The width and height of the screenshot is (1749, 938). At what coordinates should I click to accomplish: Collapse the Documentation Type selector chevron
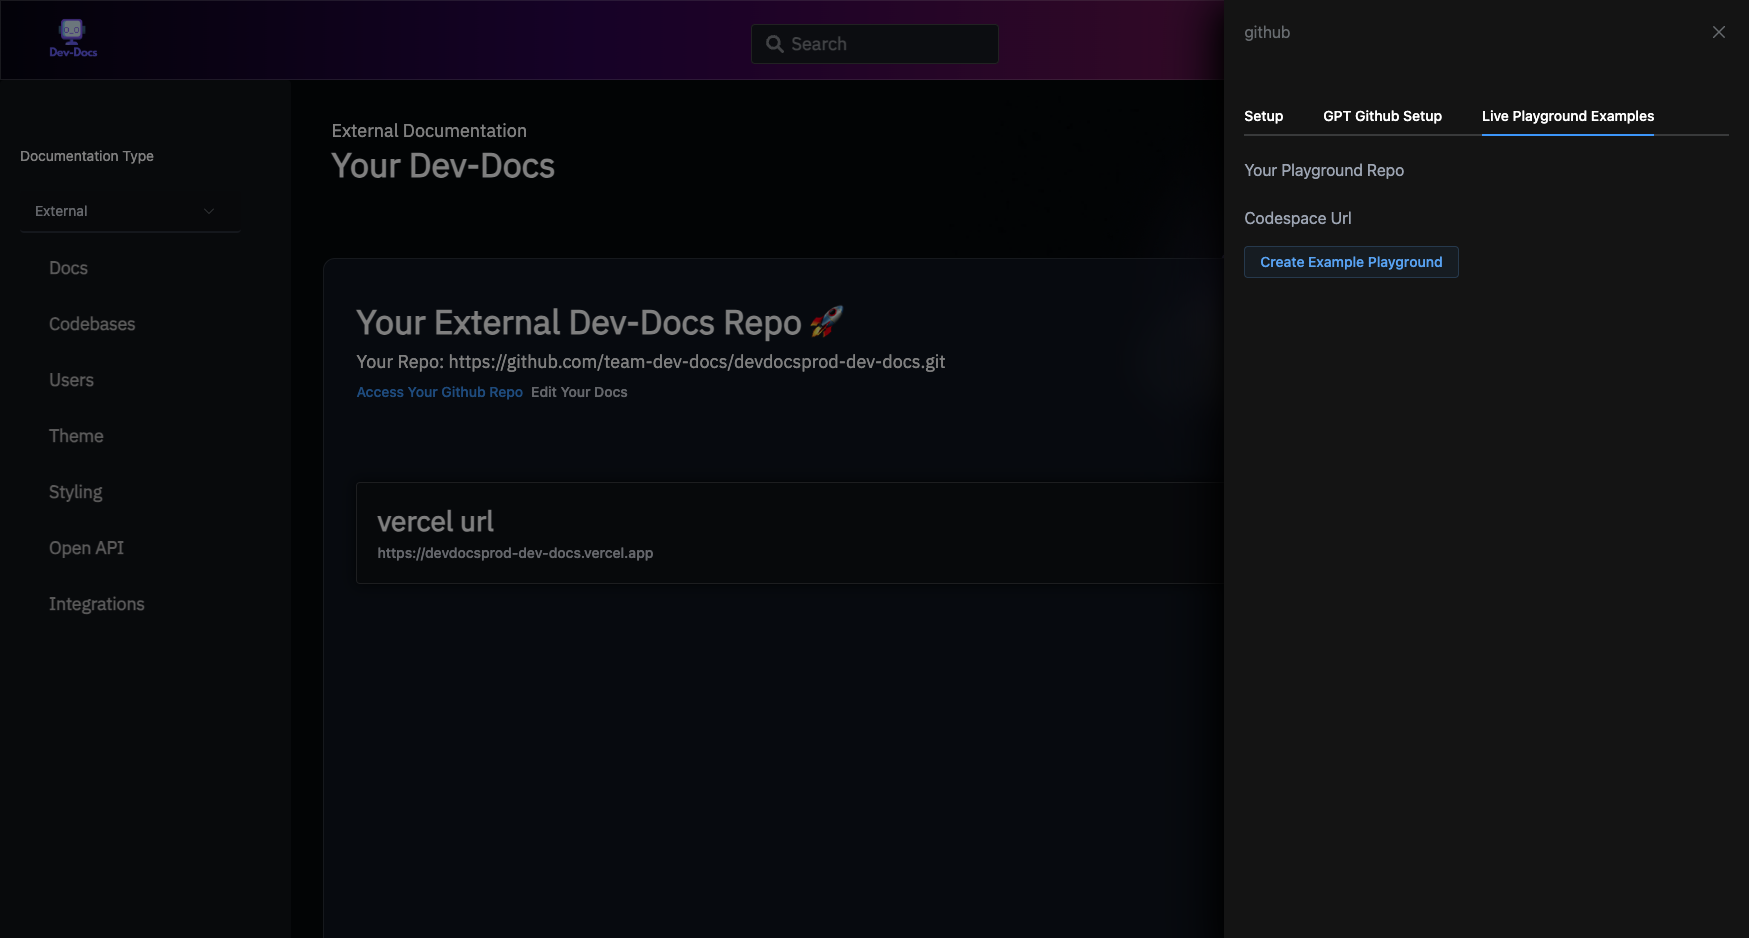point(209,211)
